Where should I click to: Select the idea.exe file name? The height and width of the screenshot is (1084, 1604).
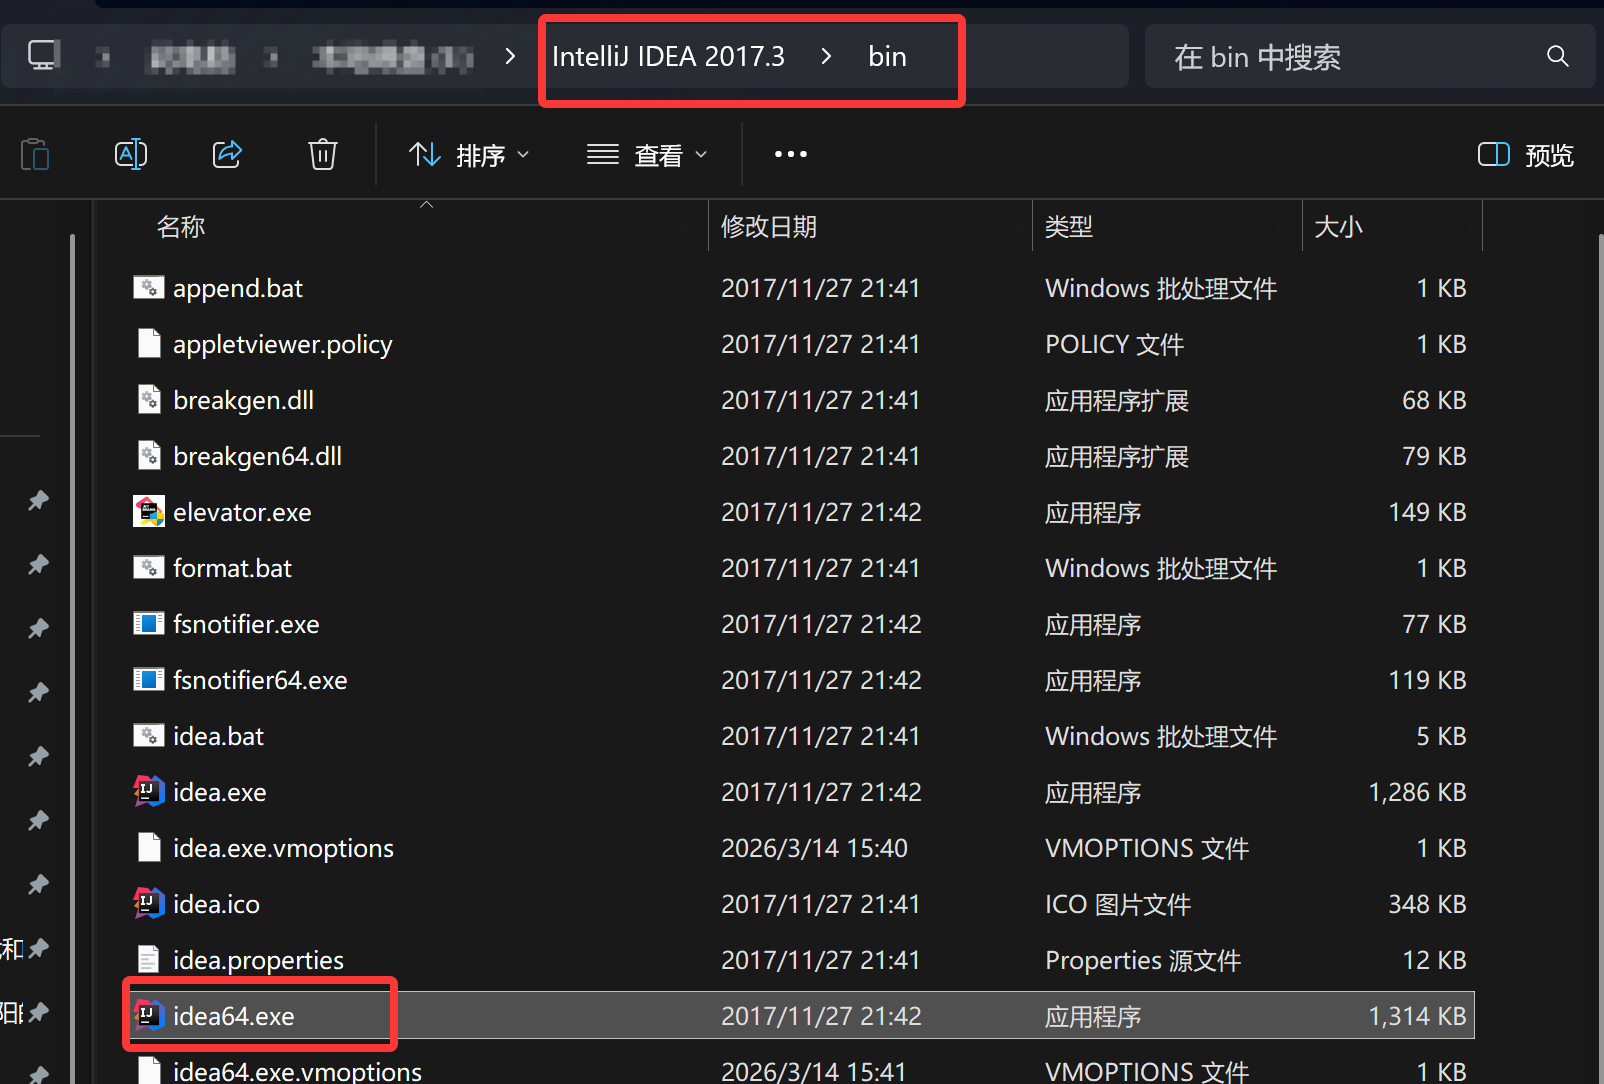pos(220,792)
